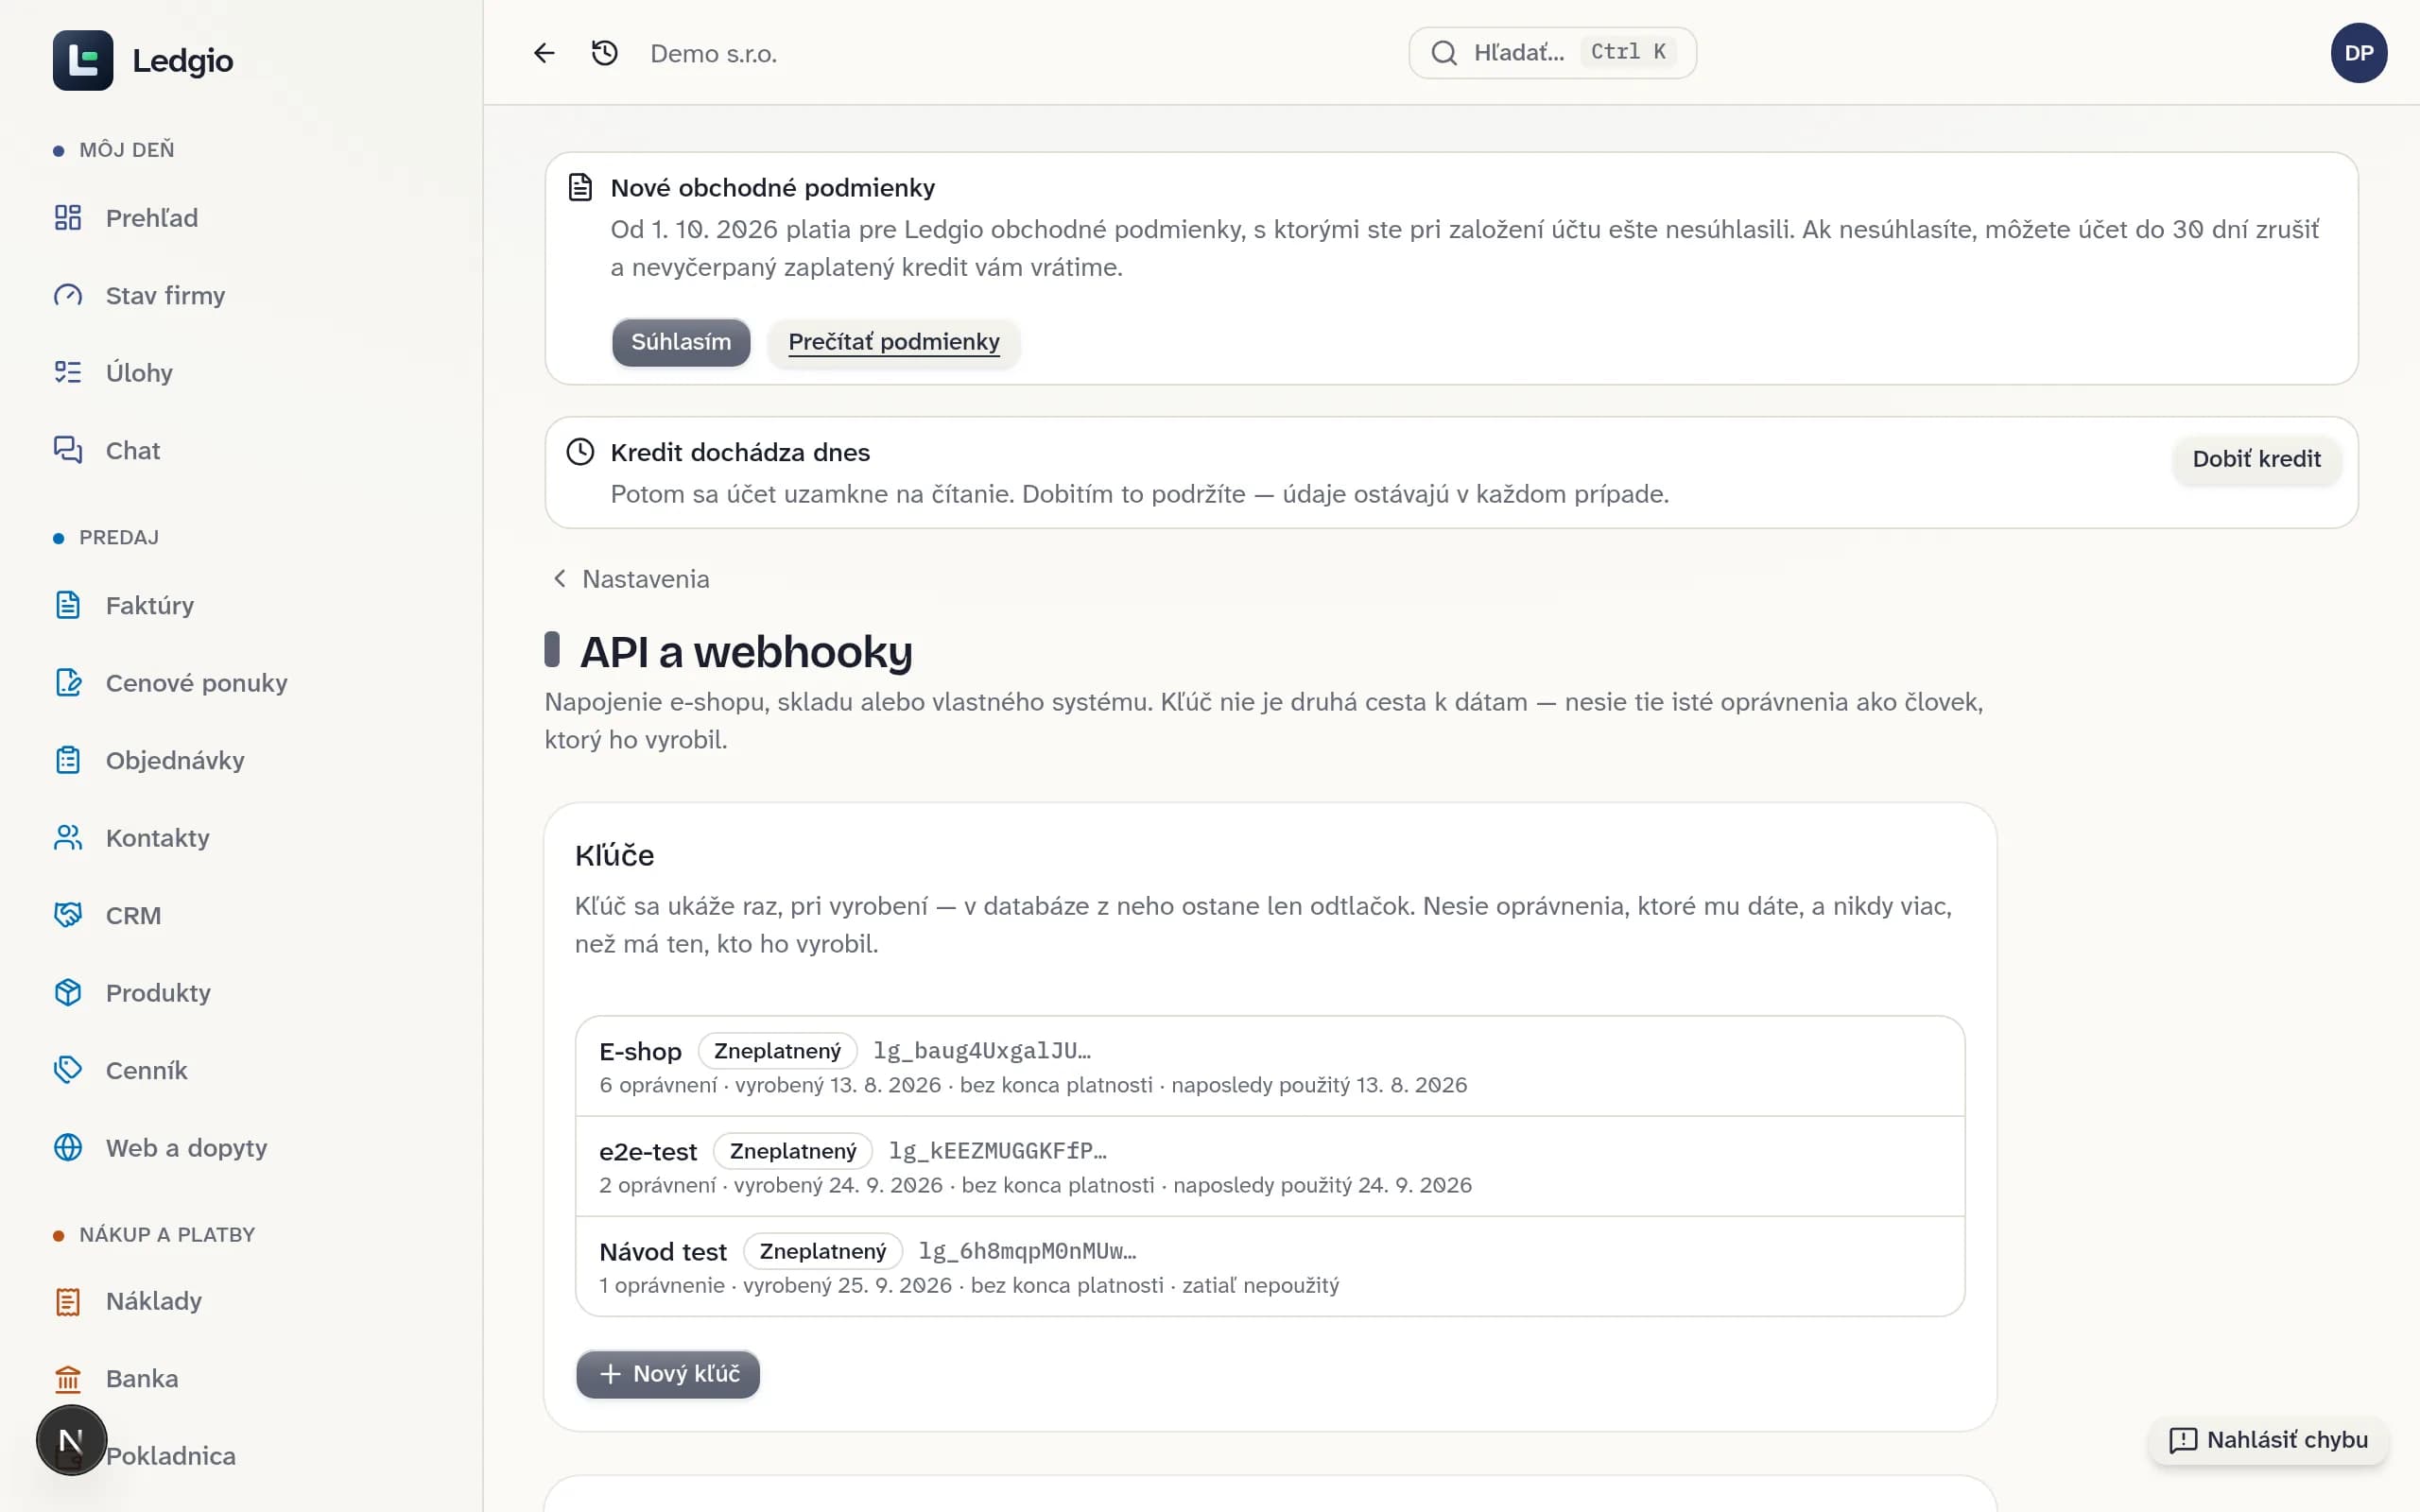This screenshot has width=2420, height=1512.
Task: Open Web a dopyty globe icon
Action: (68, 1148)
